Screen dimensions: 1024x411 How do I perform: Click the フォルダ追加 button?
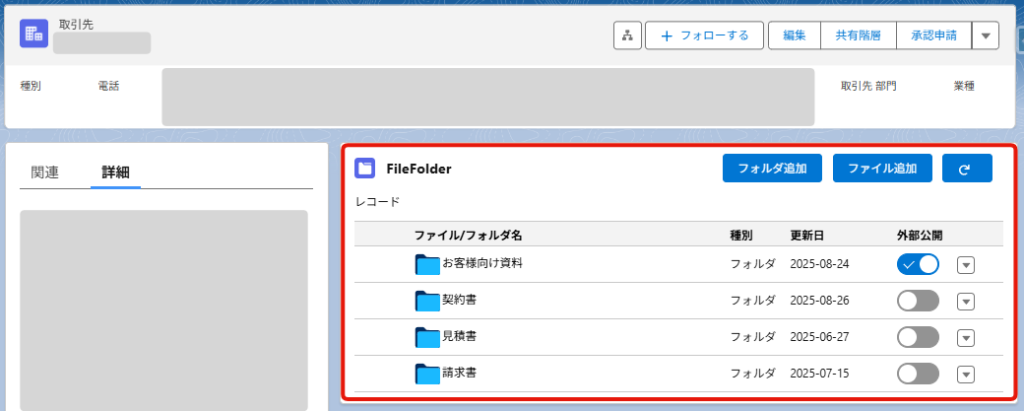[x=772, y=169]
